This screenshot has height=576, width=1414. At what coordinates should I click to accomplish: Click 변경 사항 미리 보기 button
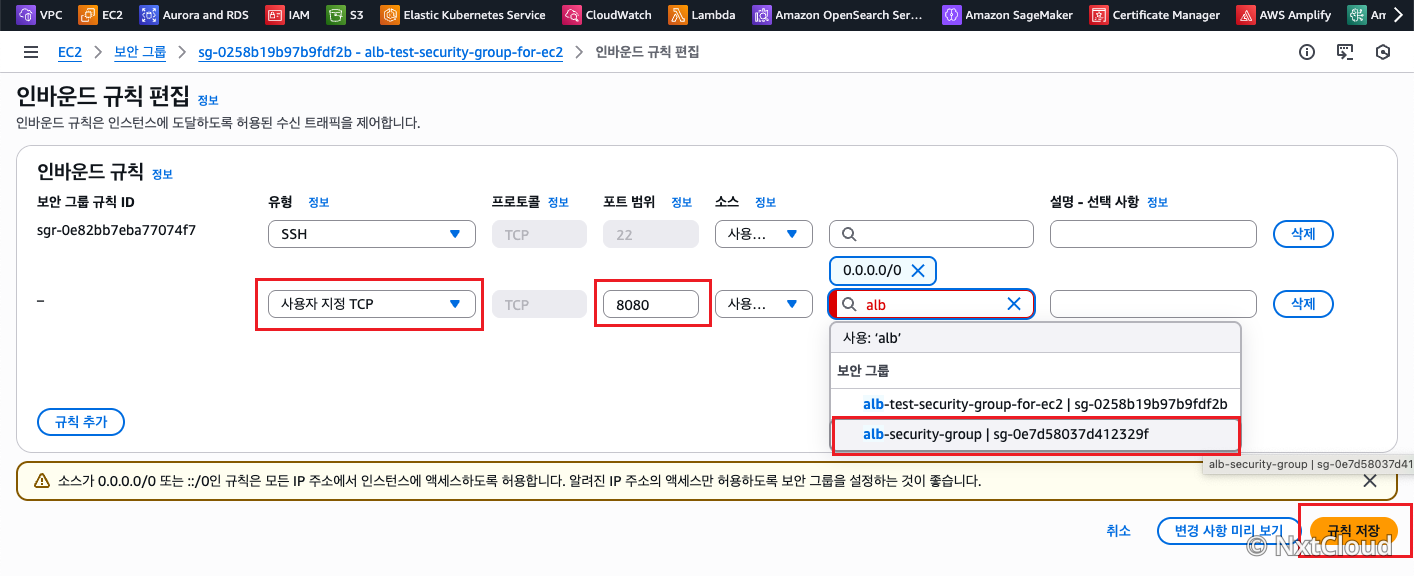(1229, 531)
